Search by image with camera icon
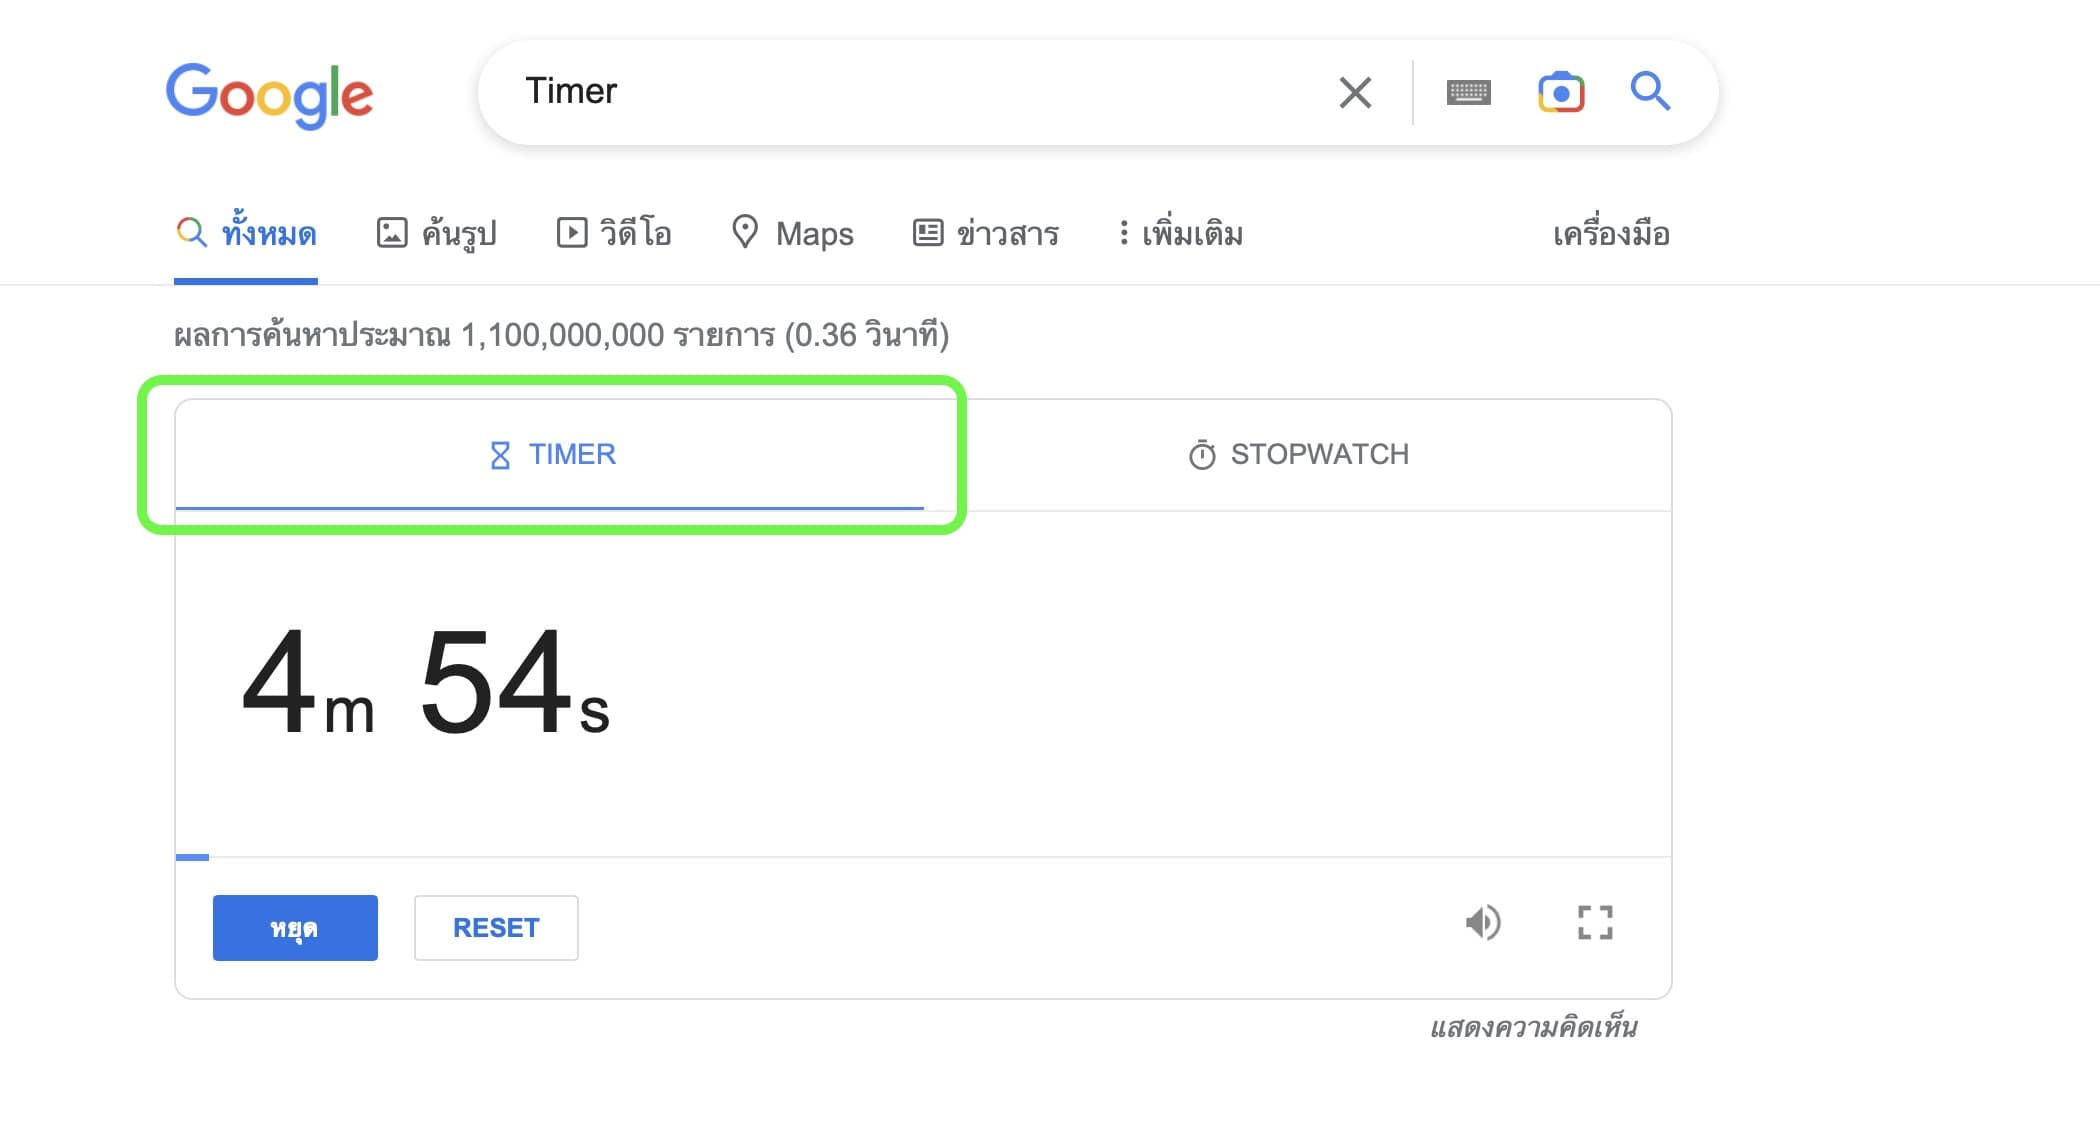 pos(1560,93)
